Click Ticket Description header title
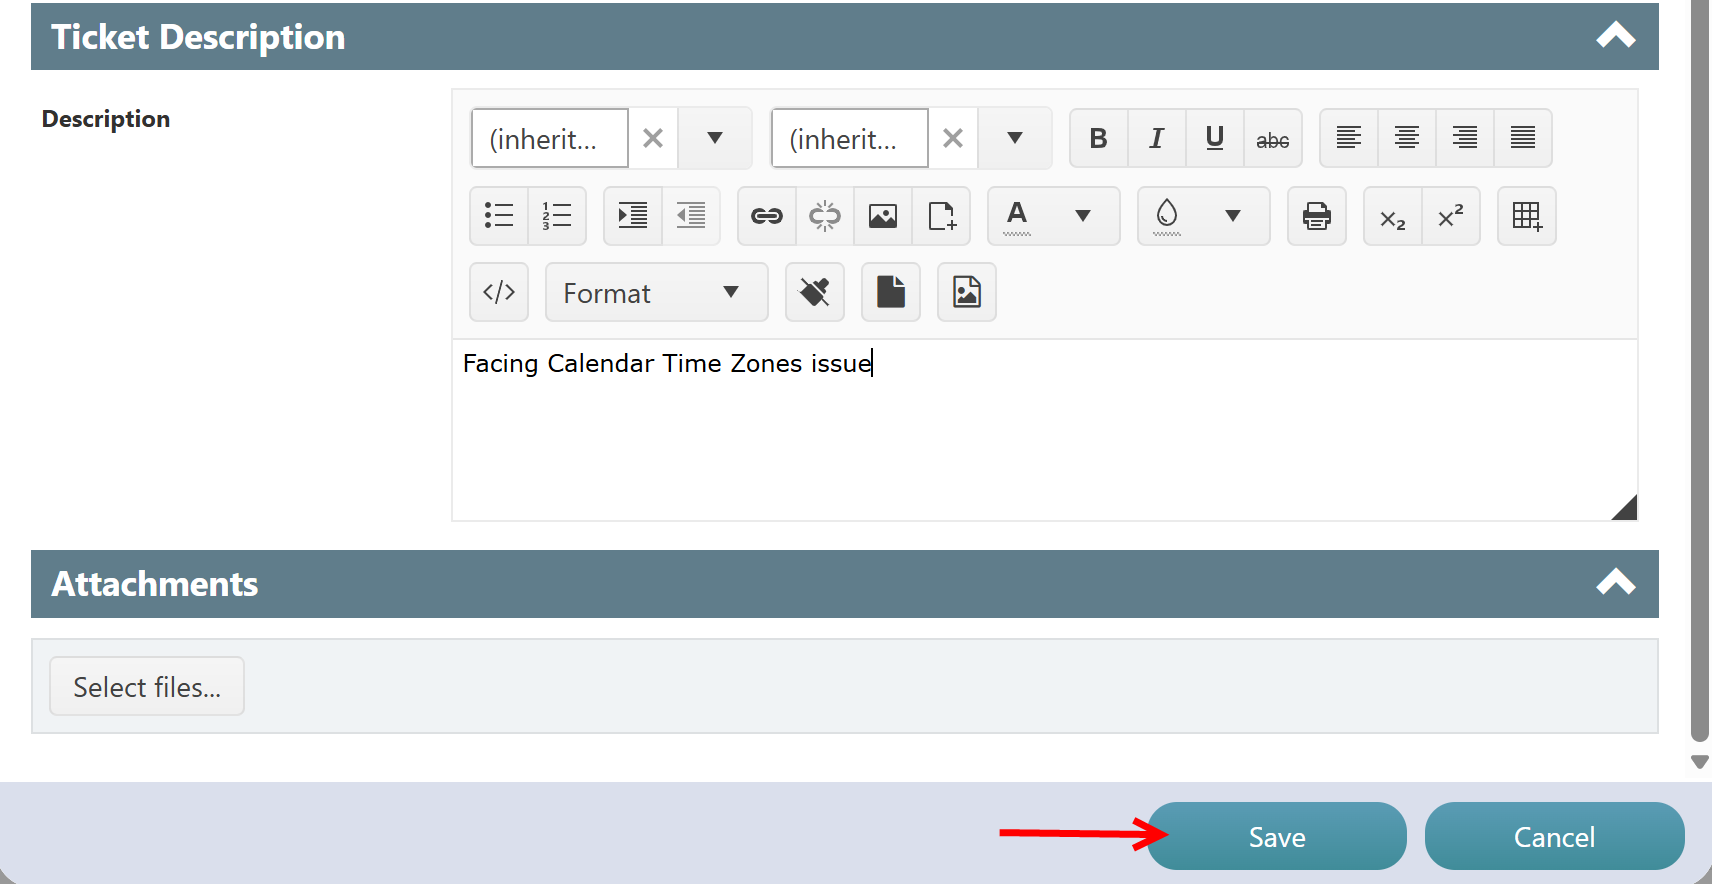 pos(198,37)
